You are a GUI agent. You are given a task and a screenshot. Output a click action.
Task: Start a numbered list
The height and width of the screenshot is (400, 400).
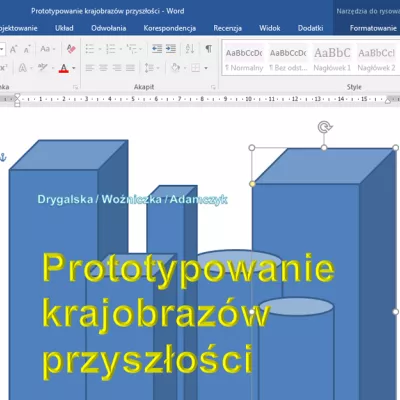[110, 49]
